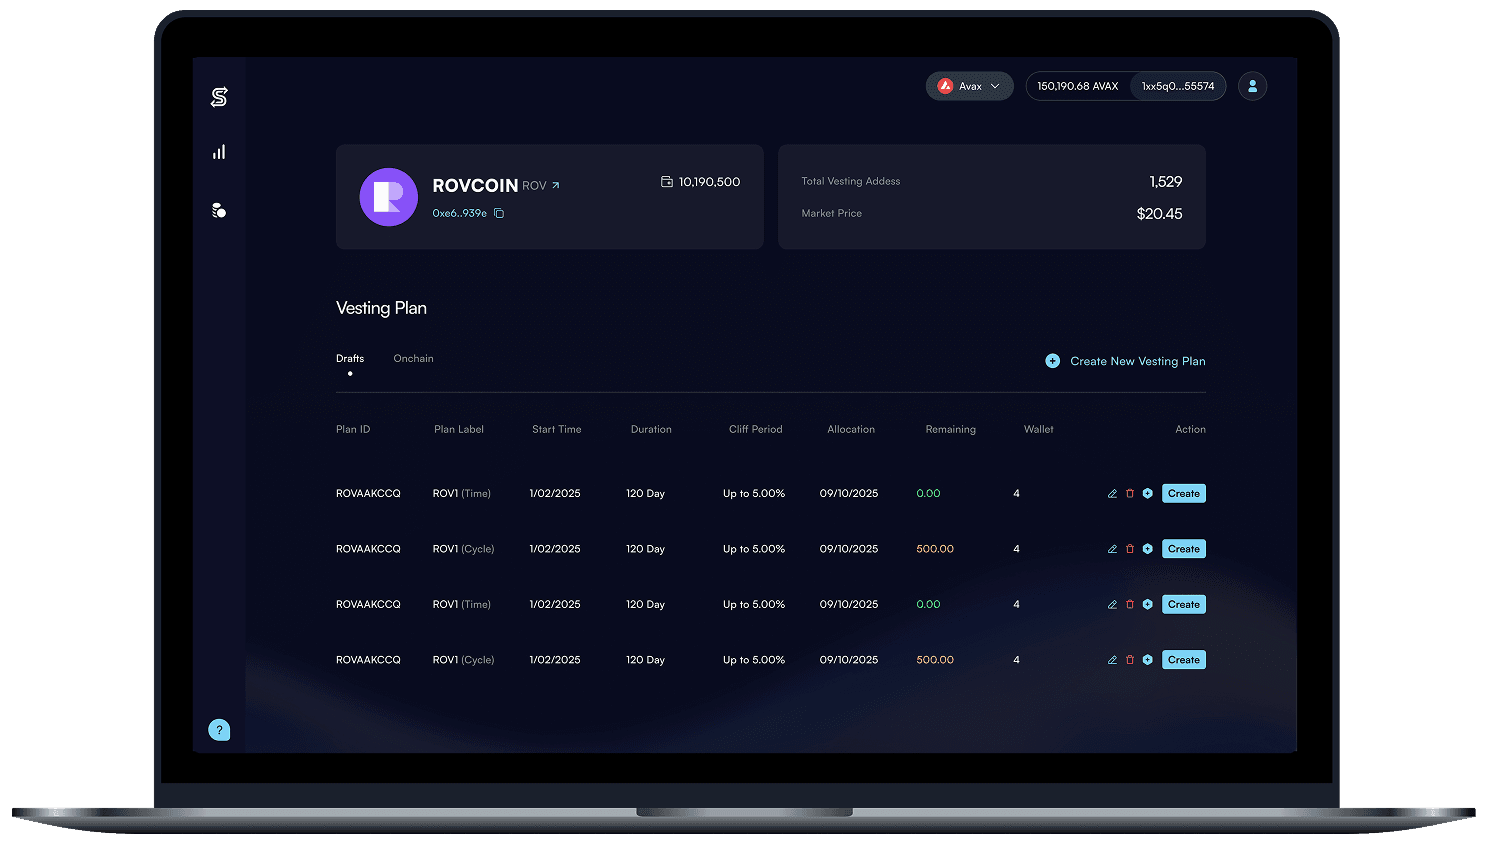The height and width of the screenshot is (844, 1488).
Task: Click the plus icon beside Create New Vesting Plan
Action: (x=1052, y=361)
